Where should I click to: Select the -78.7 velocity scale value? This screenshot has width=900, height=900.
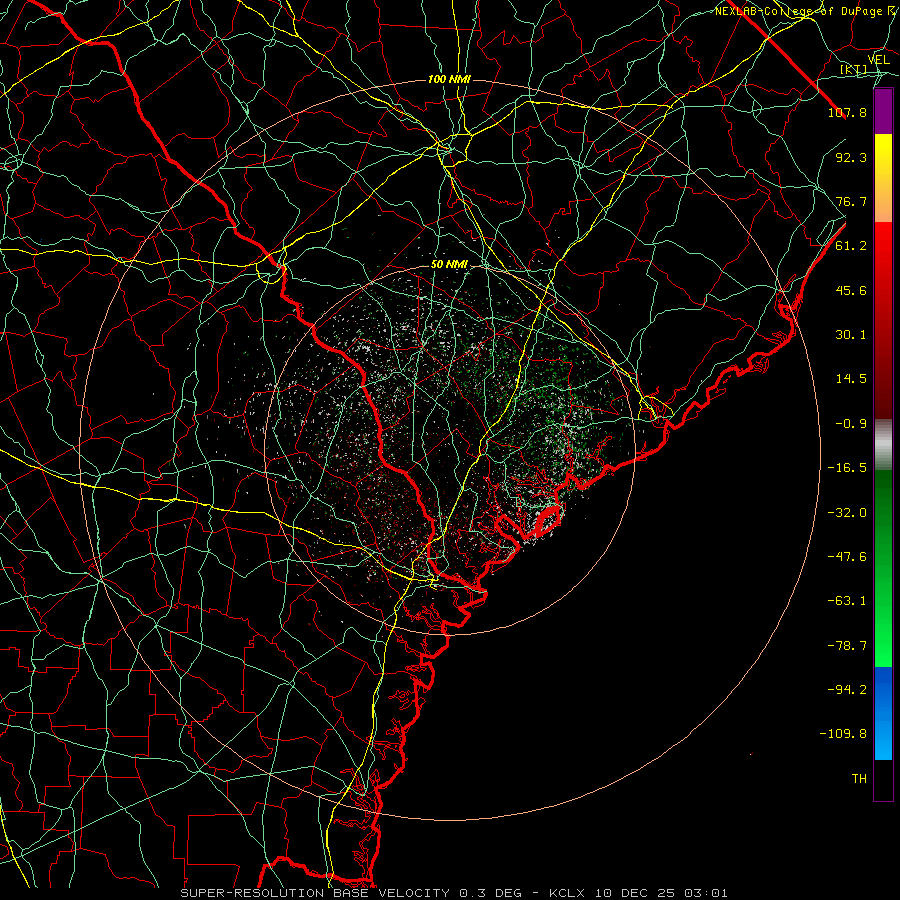[x=847, y=646]
